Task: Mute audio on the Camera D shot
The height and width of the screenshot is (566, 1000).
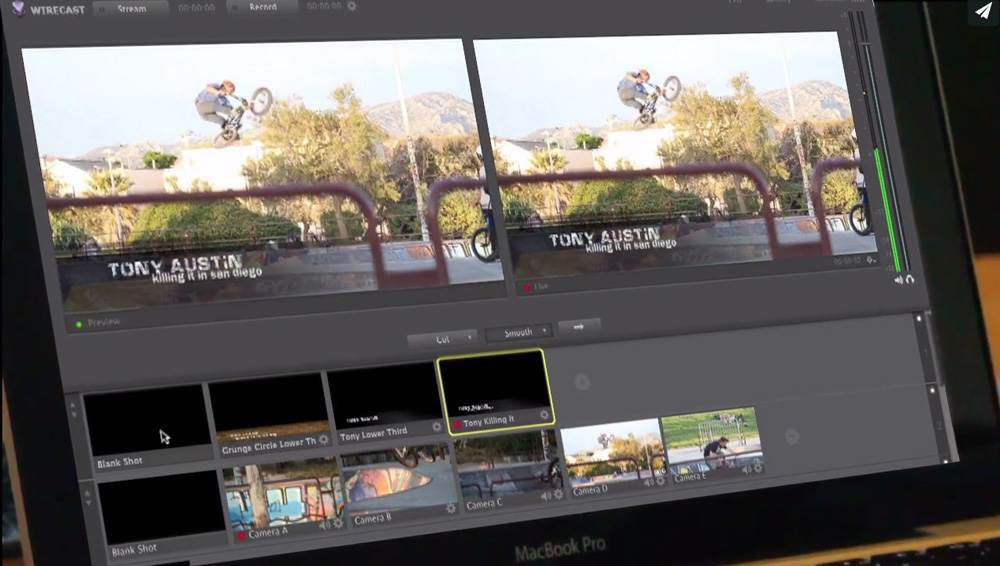Action: [649, 483]
